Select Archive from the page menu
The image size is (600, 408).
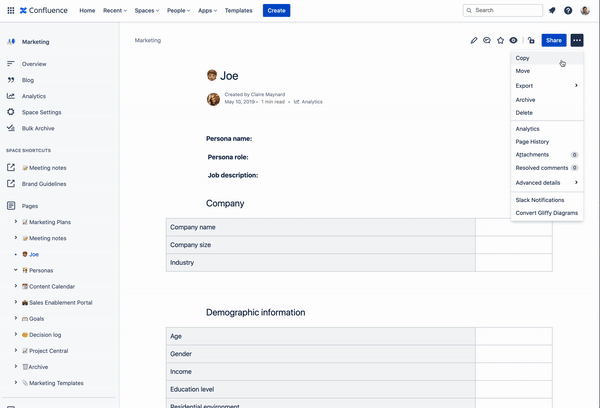coord(547,100)
